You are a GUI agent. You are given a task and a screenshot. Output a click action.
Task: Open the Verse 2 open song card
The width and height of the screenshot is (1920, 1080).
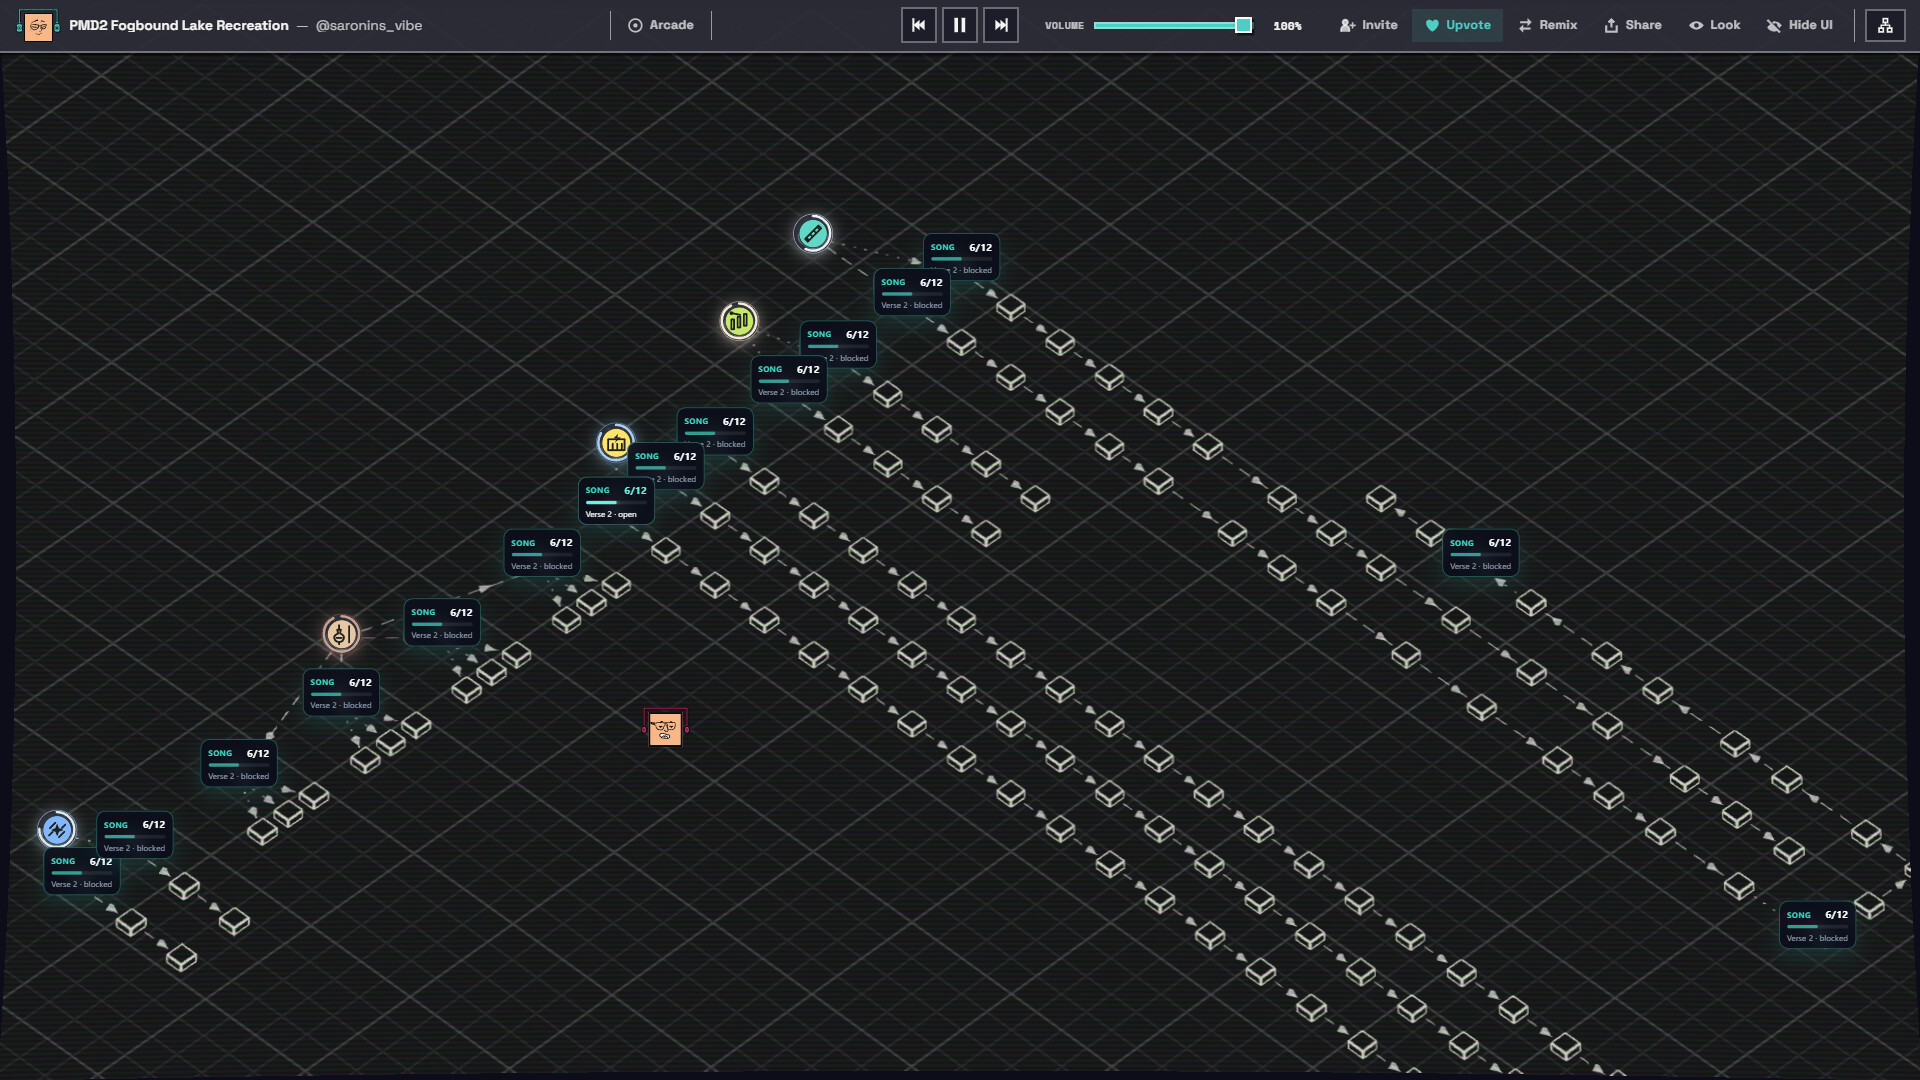tap(616, 501)
